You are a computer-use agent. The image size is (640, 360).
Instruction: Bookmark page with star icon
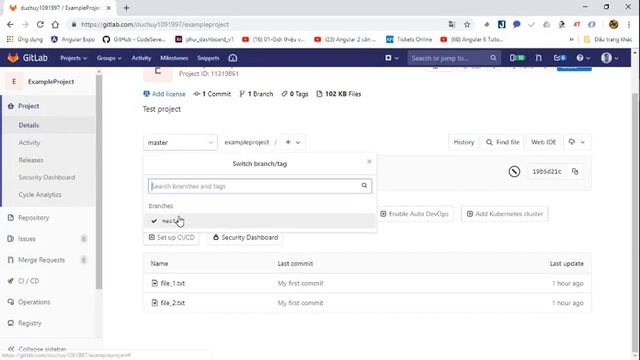coord(467,24)
